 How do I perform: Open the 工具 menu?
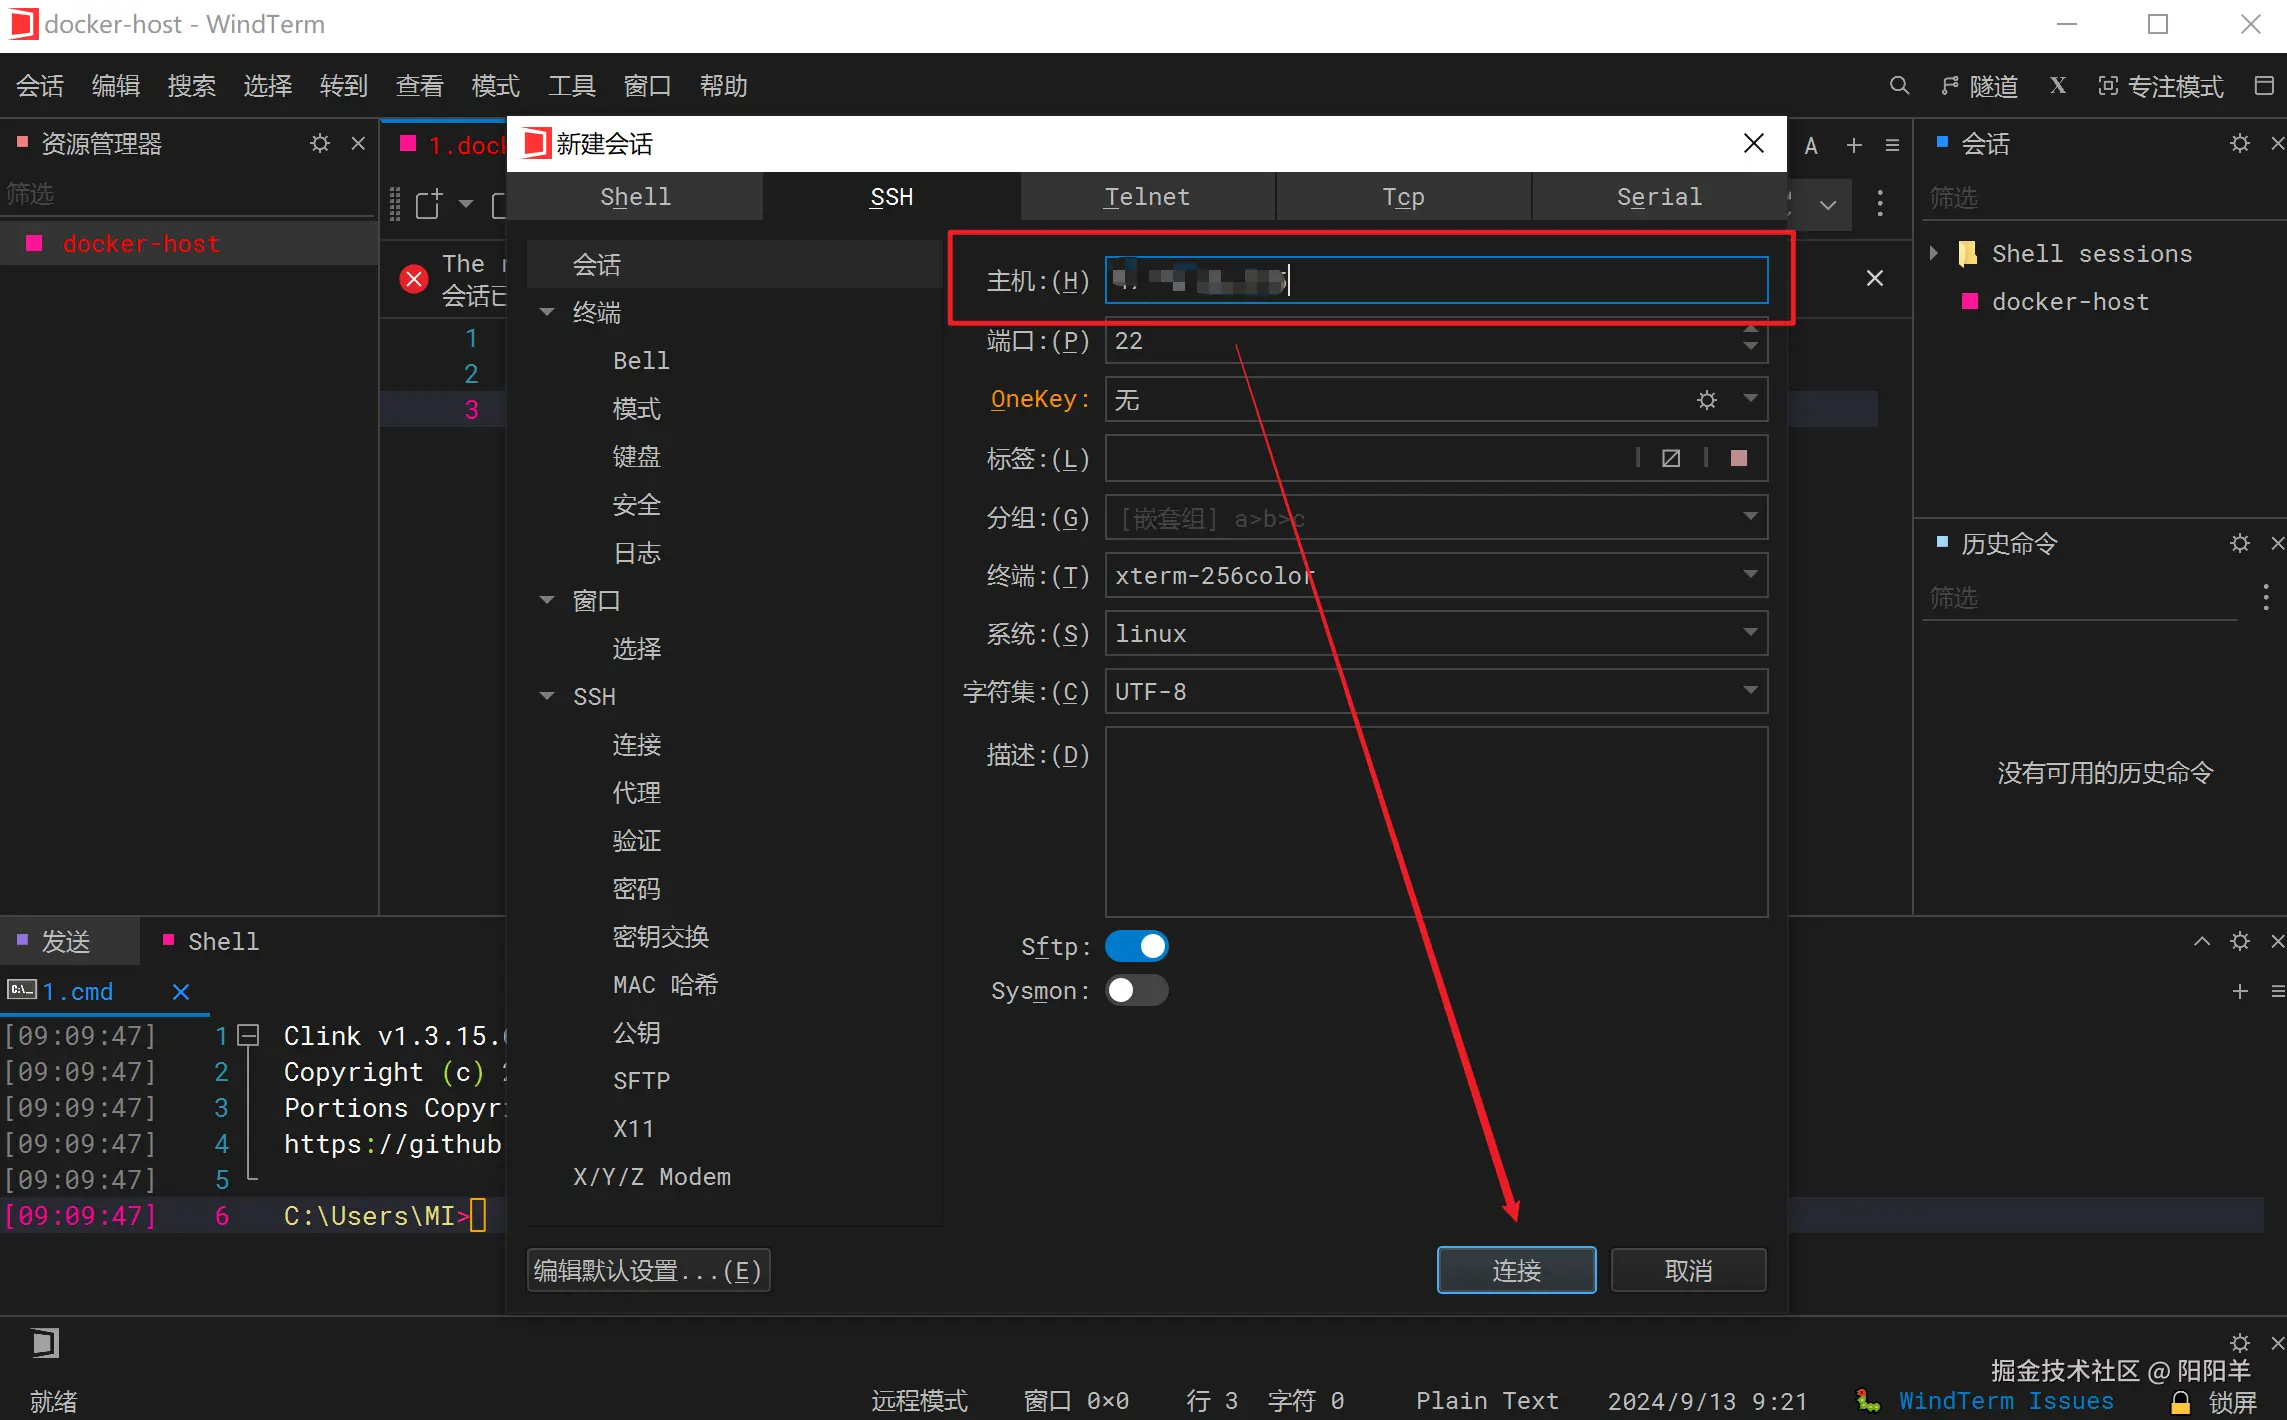[x=571, y=86]
